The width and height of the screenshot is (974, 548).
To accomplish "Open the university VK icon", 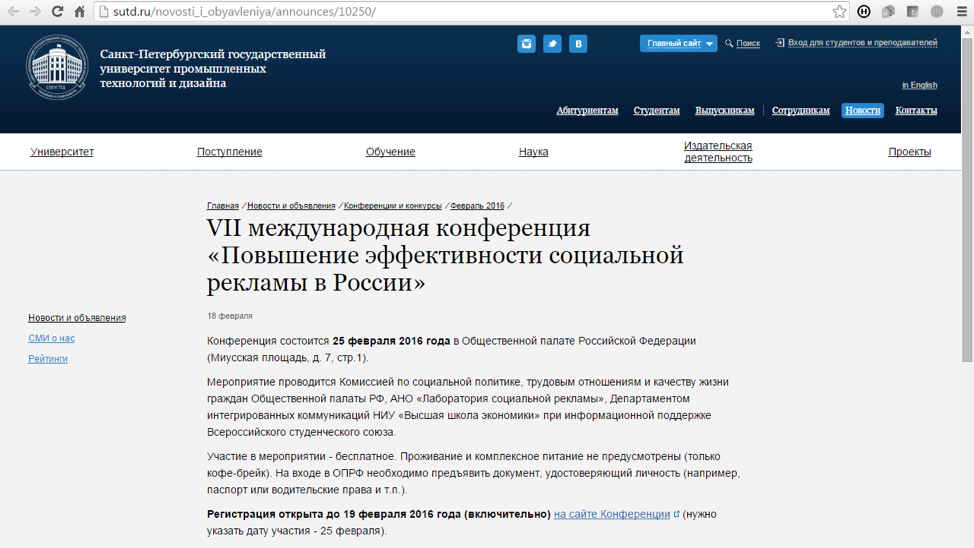I will coord(578,43).
